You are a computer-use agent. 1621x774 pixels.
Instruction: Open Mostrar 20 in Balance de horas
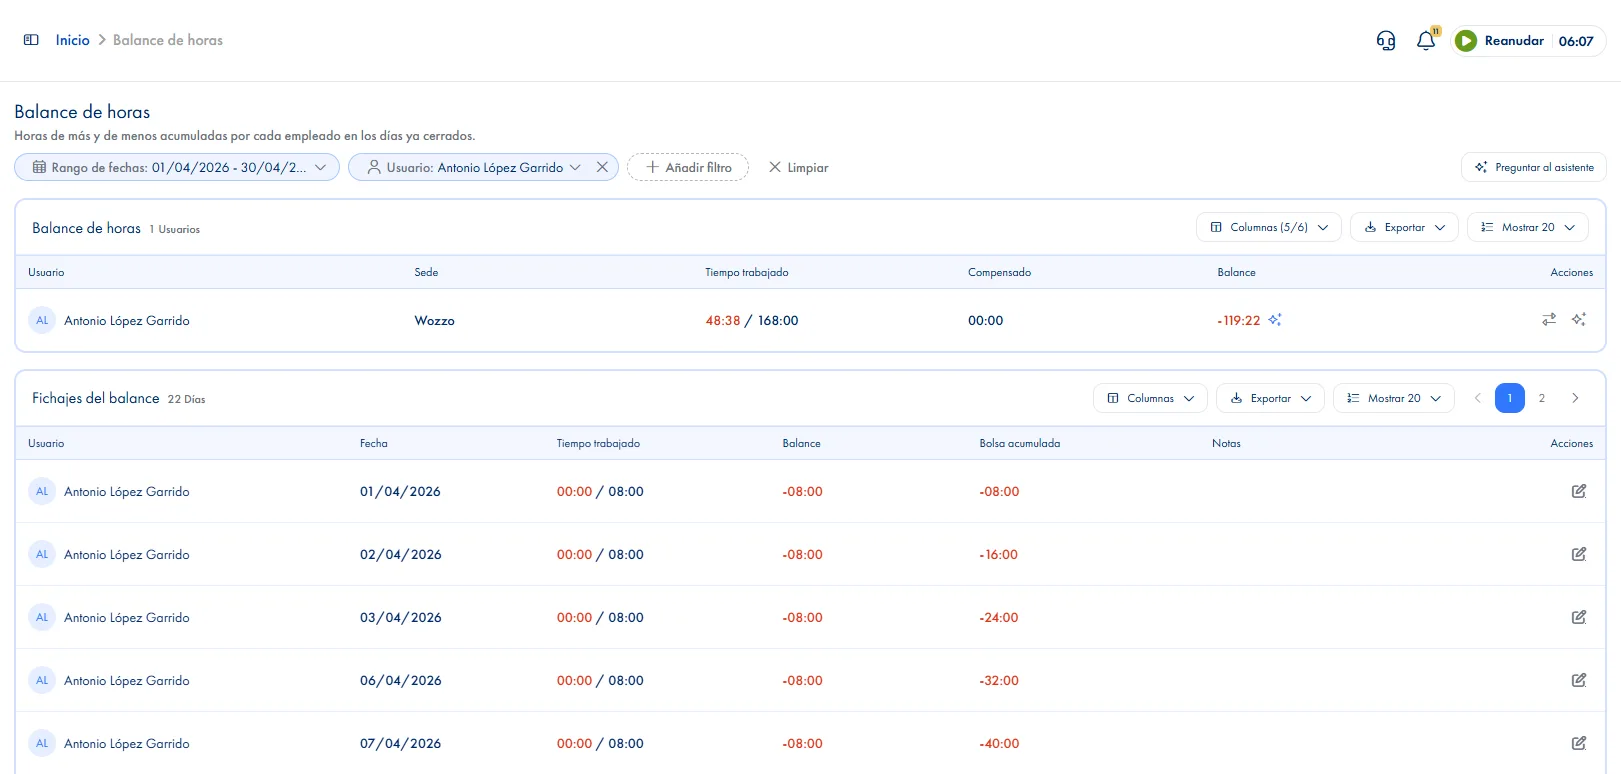pyautogui.click(x=1527, y=227)
